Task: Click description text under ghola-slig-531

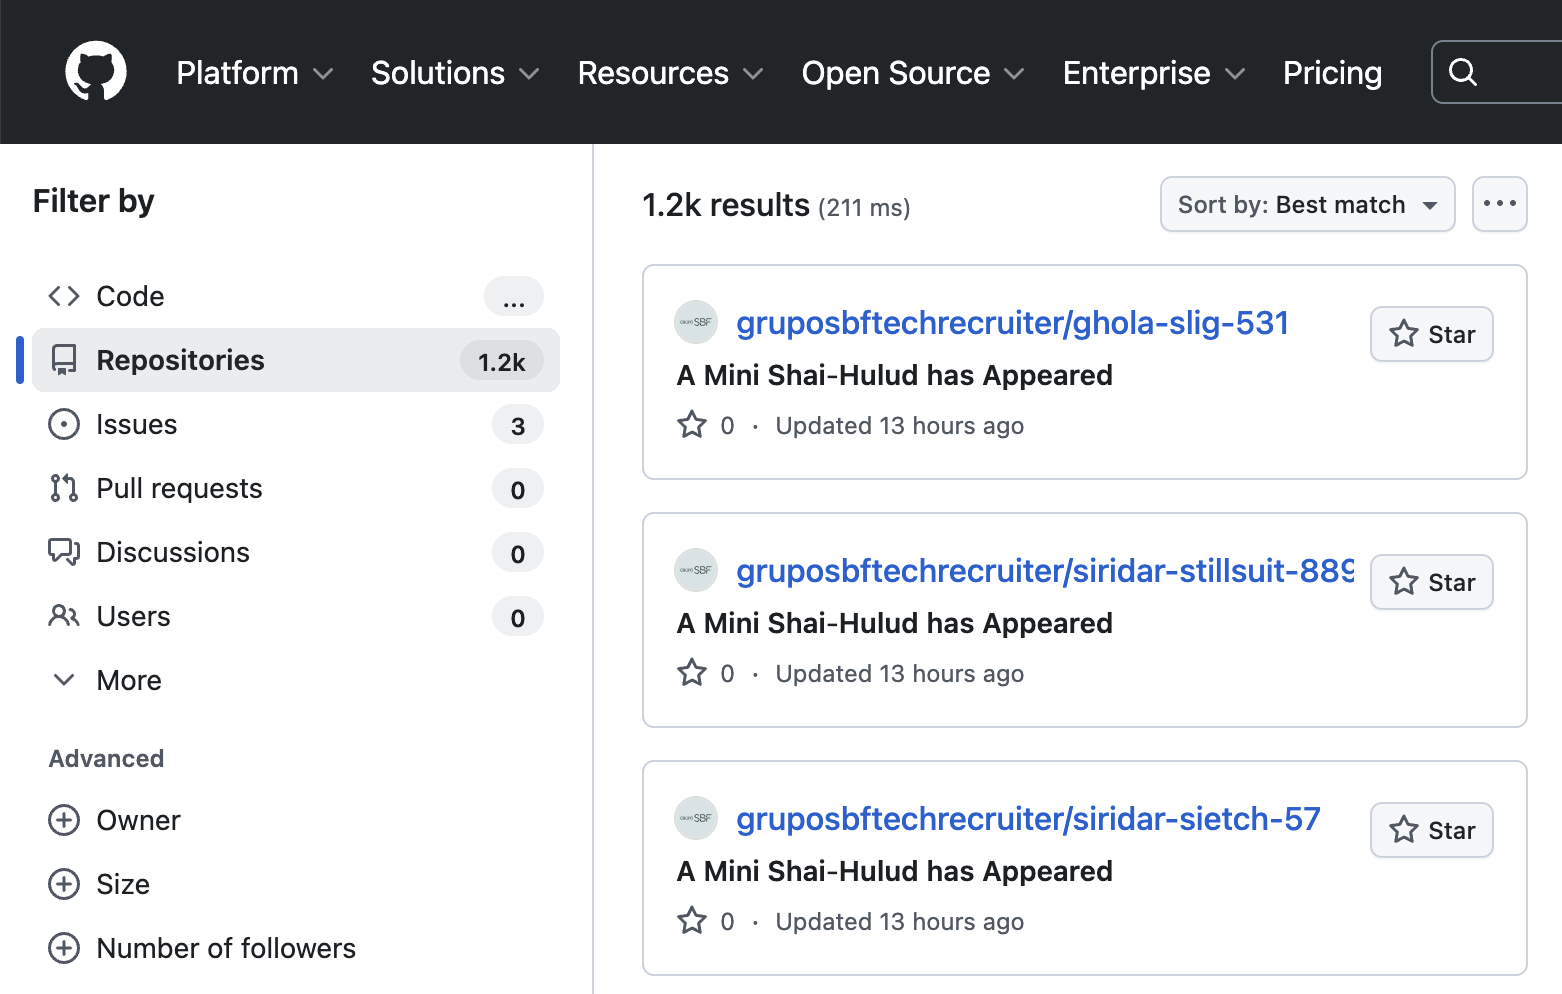Action: (x=895, y=375)
